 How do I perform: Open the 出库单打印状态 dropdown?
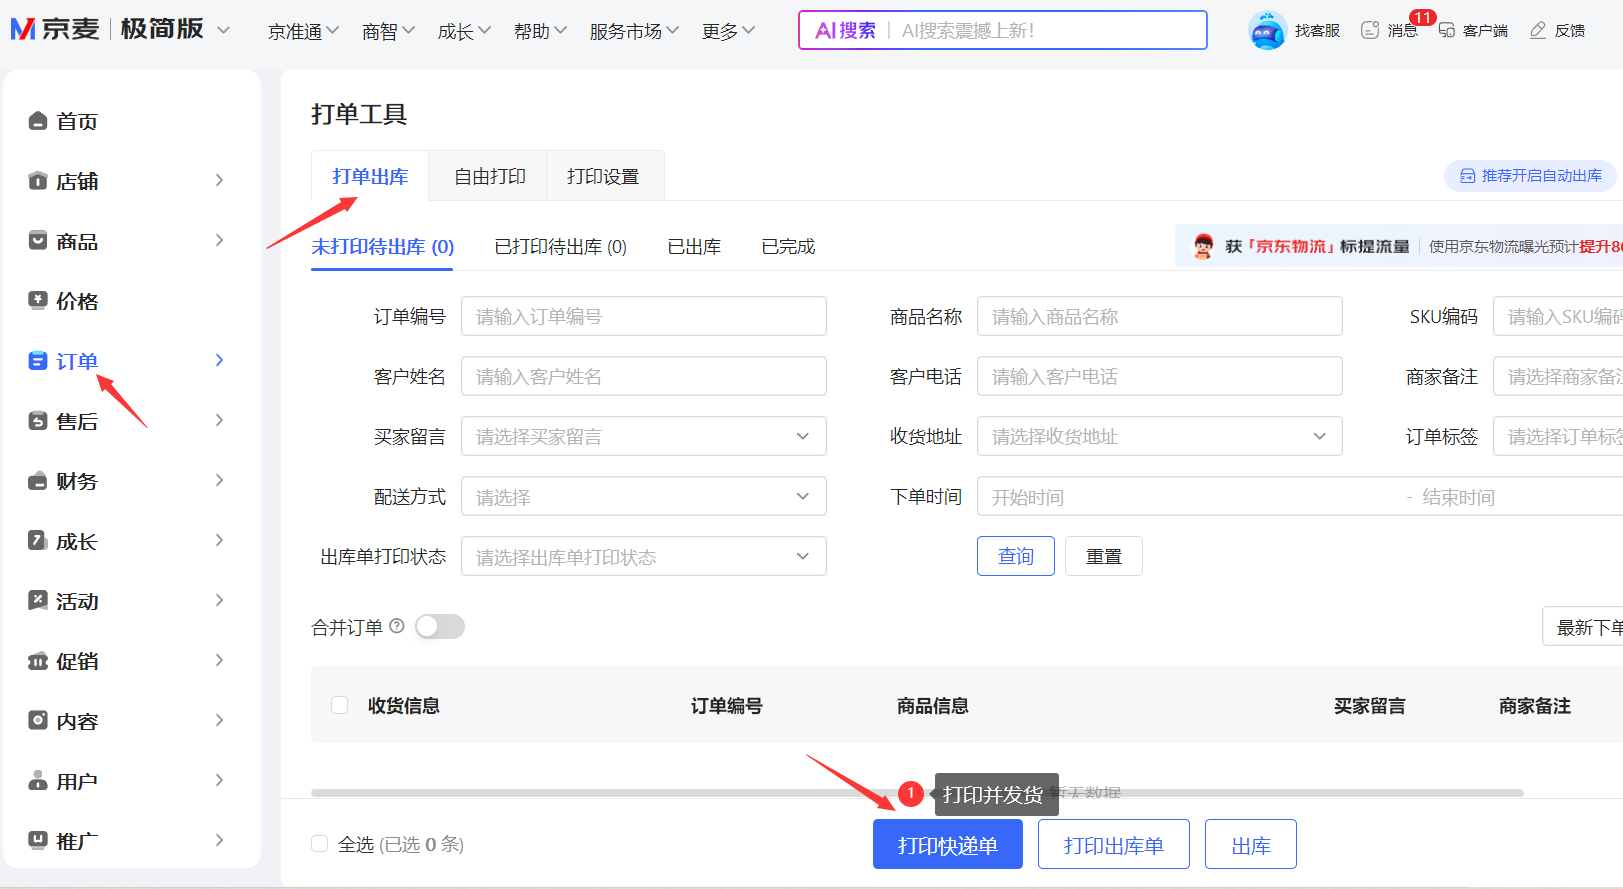tap(643, 557)
